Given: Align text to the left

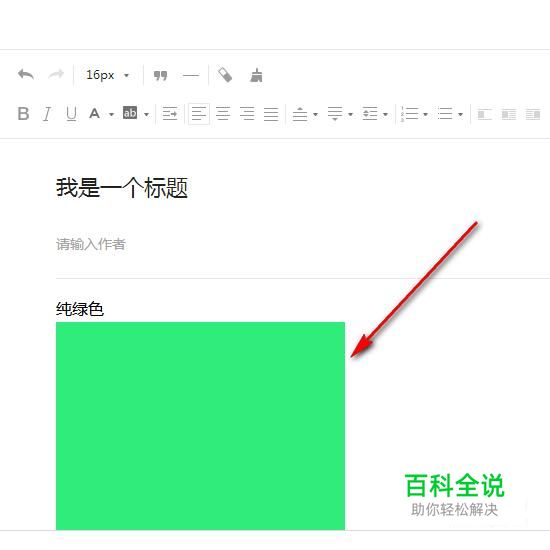Looking at the screenshot, I should pyautogui.click(x=199, y=114).
